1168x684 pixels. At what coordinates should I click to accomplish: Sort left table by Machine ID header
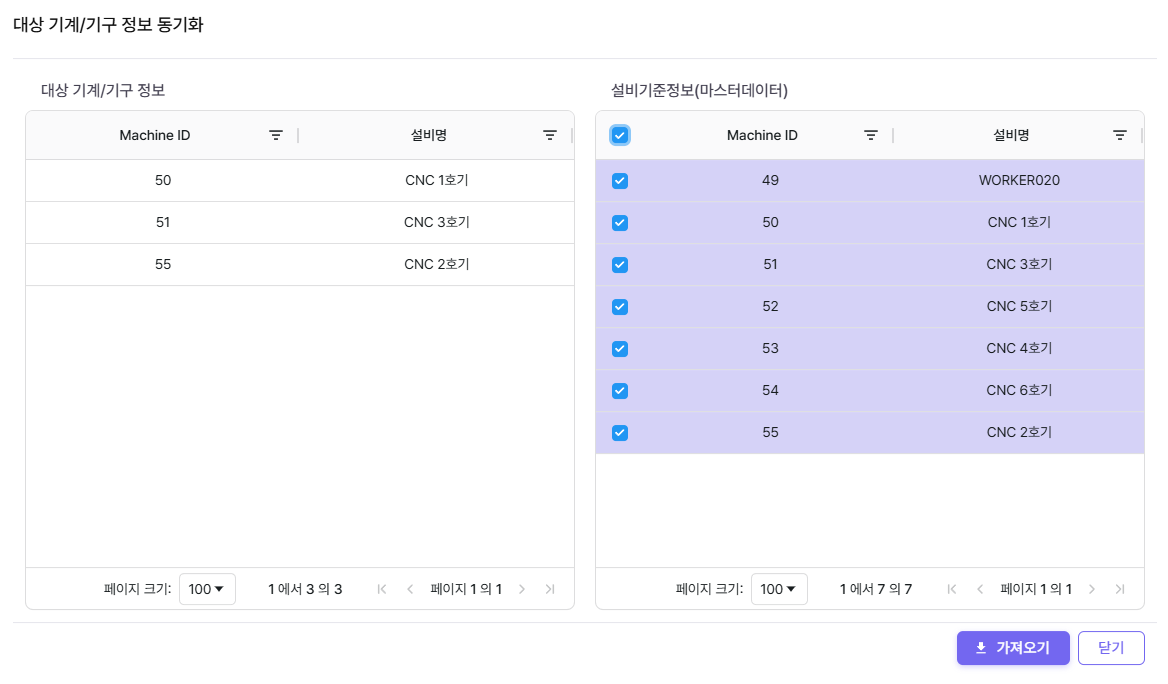tap(155, 135)
